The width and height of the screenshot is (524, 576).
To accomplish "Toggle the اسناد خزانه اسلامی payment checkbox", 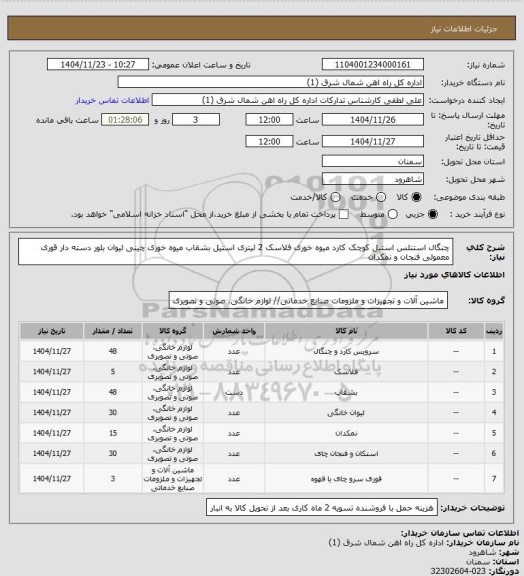I will pos(344,214).
